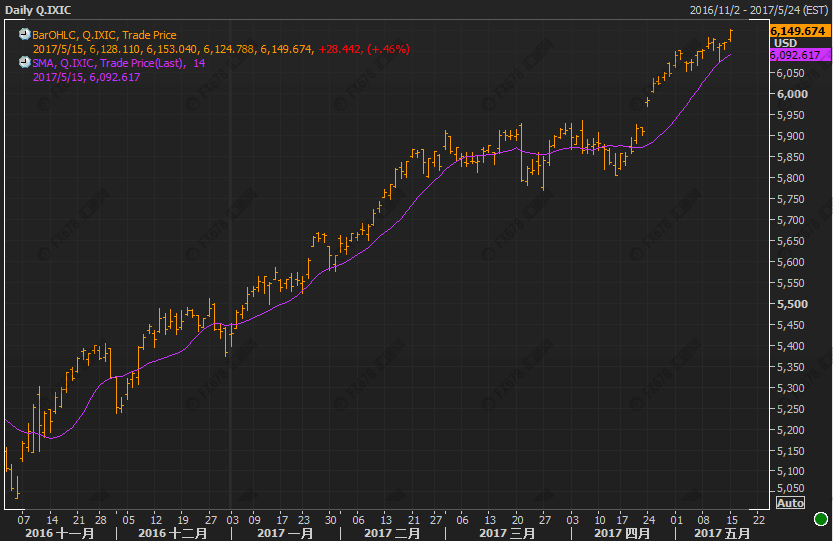
Task: Click the +28.442 change value
Action: coord(340,49)
